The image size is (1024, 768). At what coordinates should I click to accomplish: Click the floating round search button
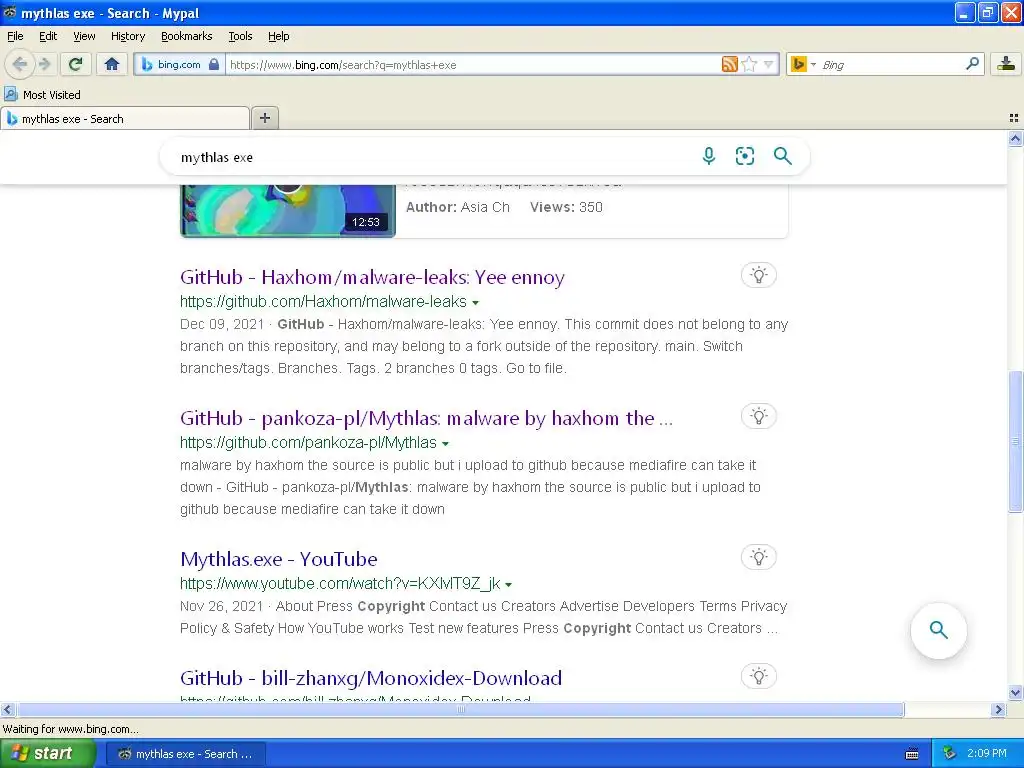938,630
